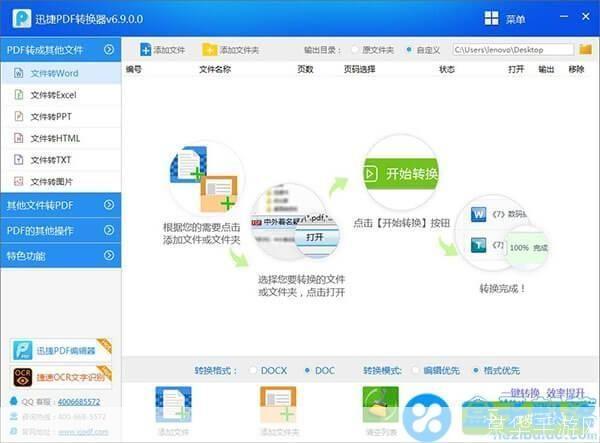Expand the 特色功能 section arrow
This screenshot has height=443, width=600.
coord(109,255)
